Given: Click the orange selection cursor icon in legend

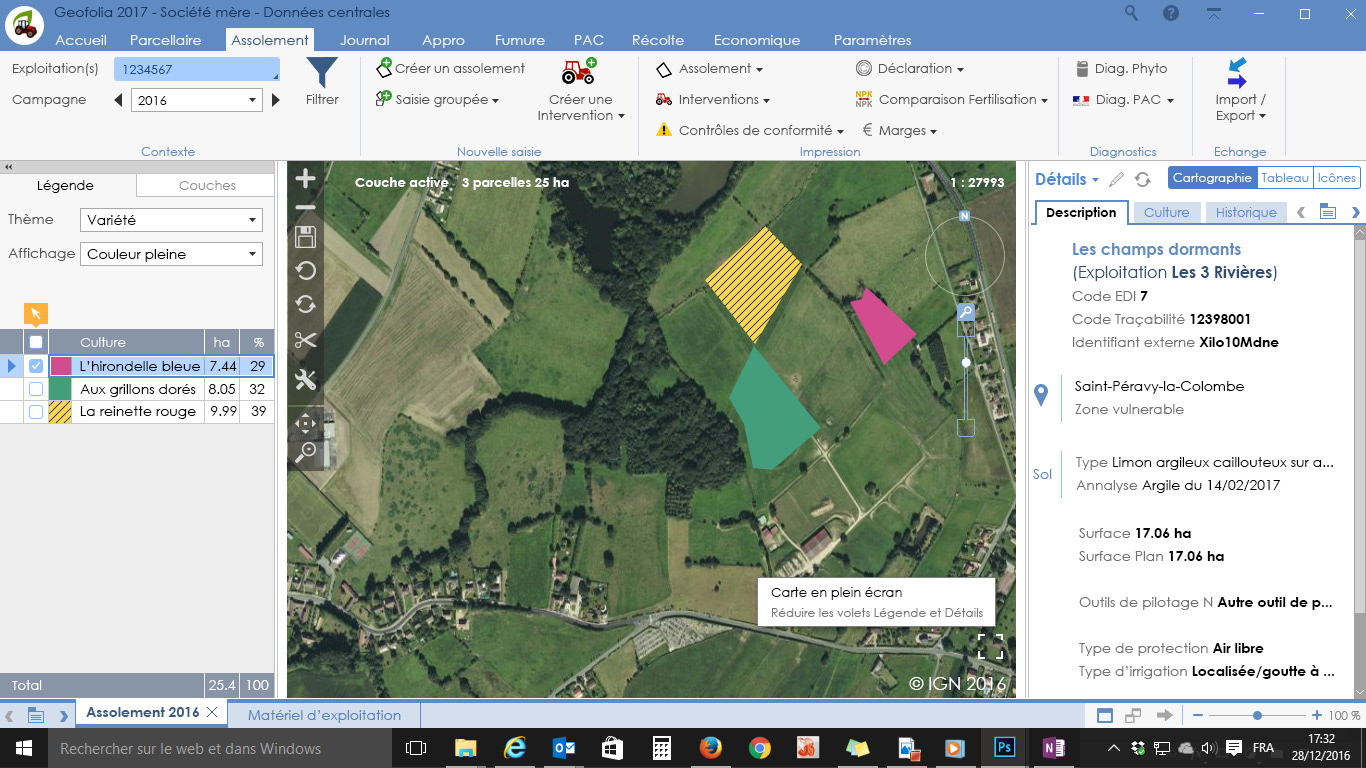Looking at the screenshot, I should click(35, 314).
